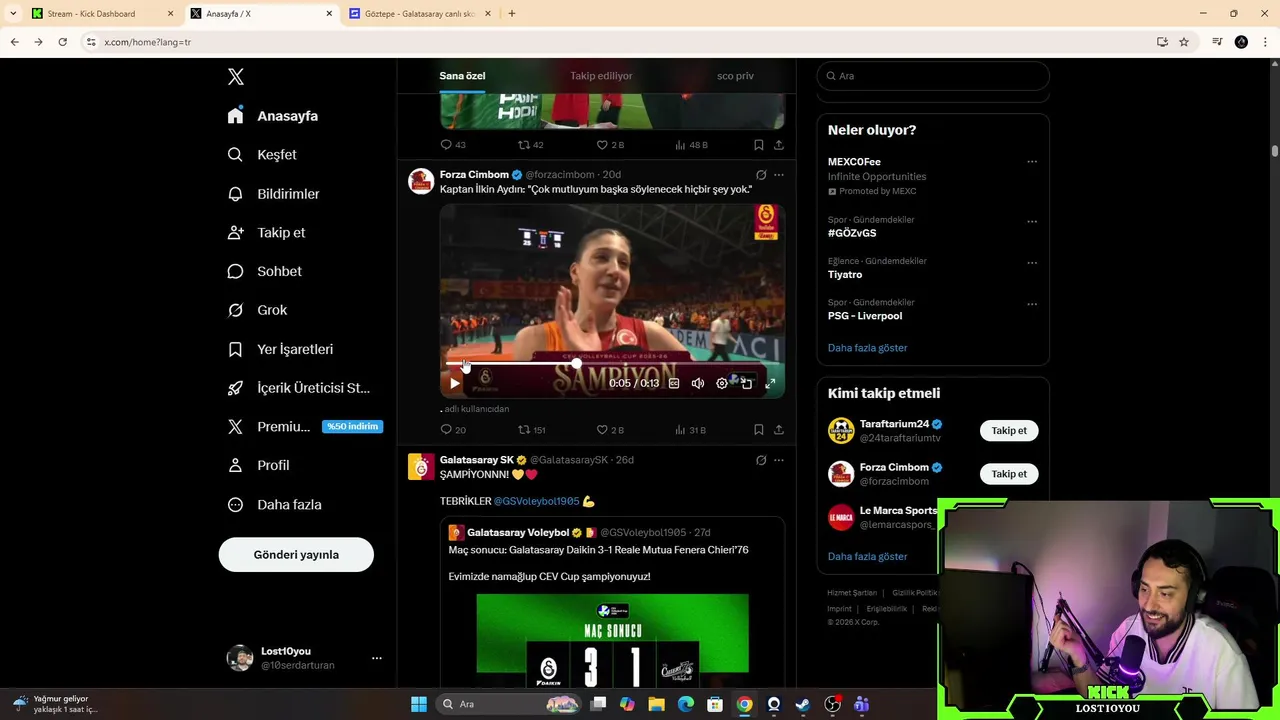Open Grok icon on Galatasaray SK post
The width and height of the screenshot is (1280, 720).
(761, 460)
